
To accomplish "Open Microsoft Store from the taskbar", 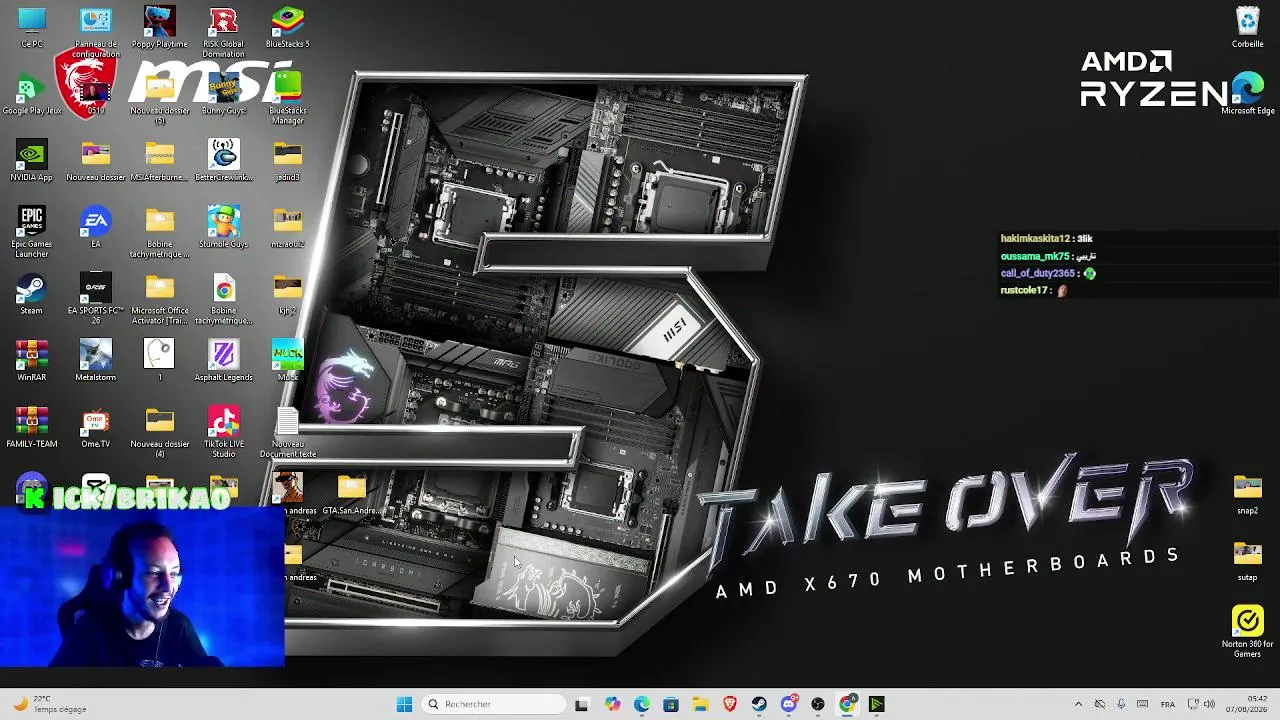I will 671,704.
